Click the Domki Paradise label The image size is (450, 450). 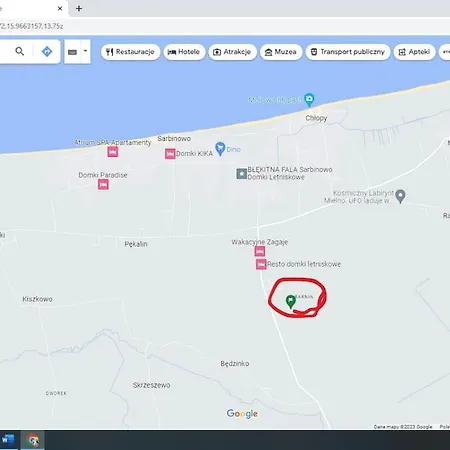[103, 175]
